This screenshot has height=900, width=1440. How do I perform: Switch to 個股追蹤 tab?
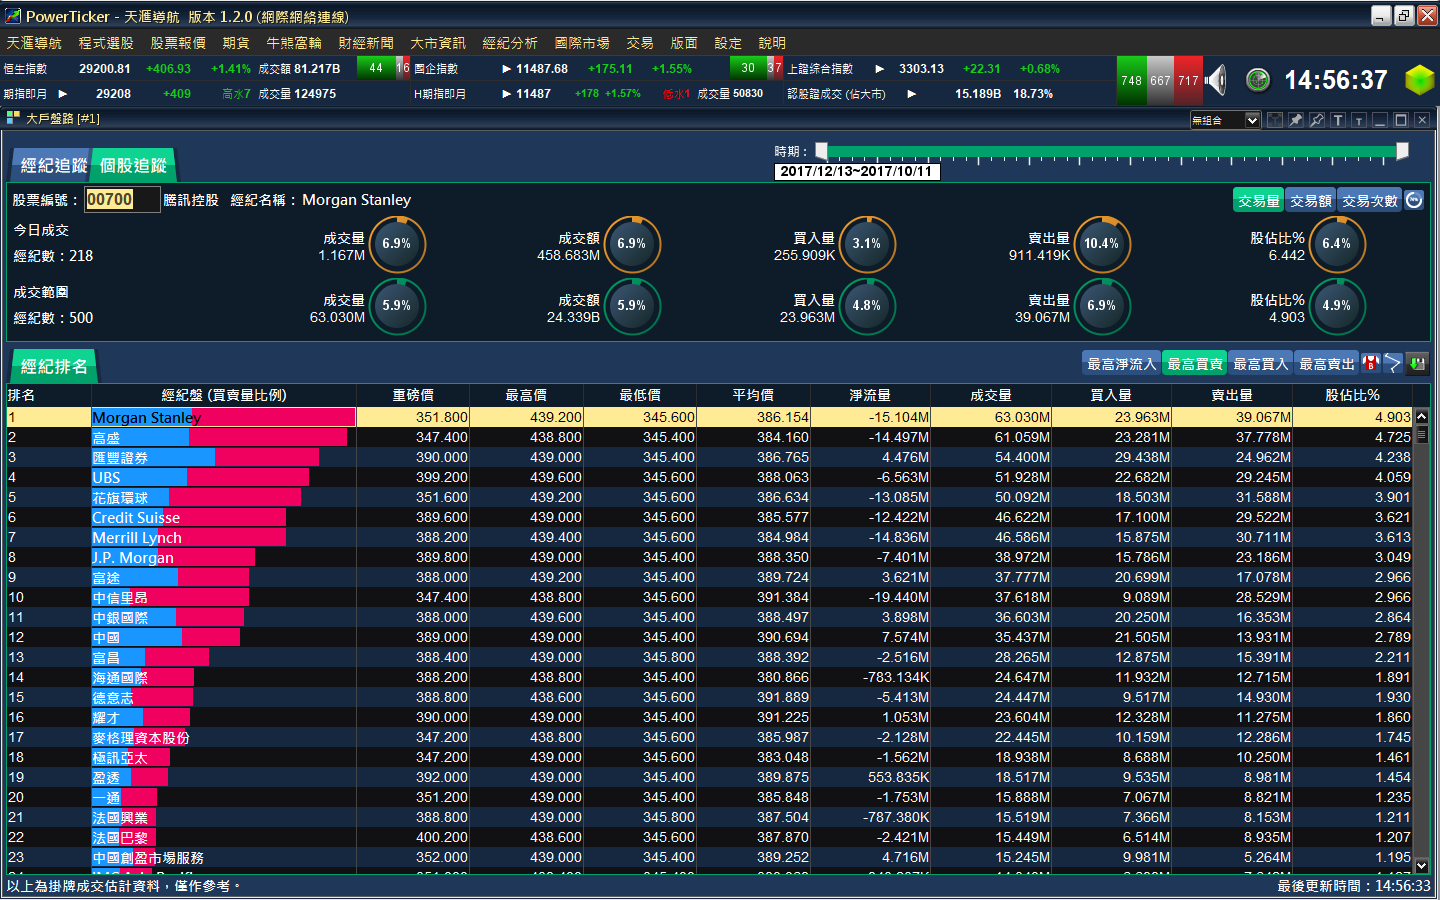[x=133, y=166]
